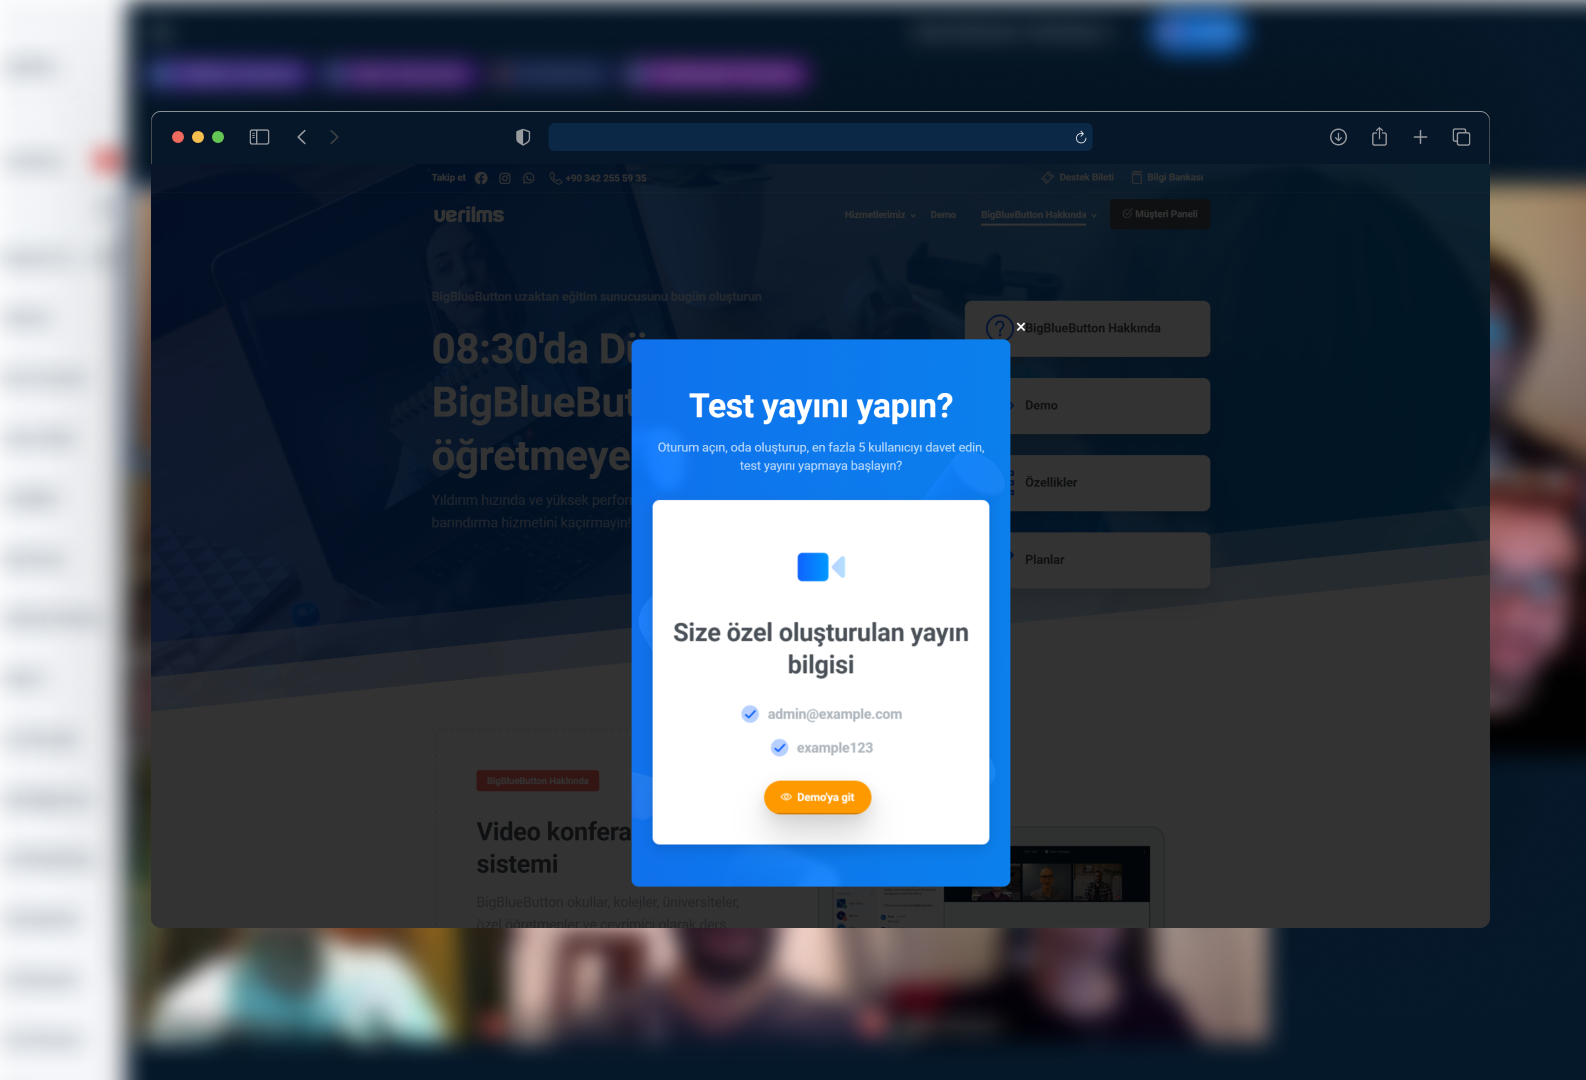Image resolution: width=1586 pixels, height=1080 pixels.
Task: Open a new Safari tab
Action: (1420, 137)
